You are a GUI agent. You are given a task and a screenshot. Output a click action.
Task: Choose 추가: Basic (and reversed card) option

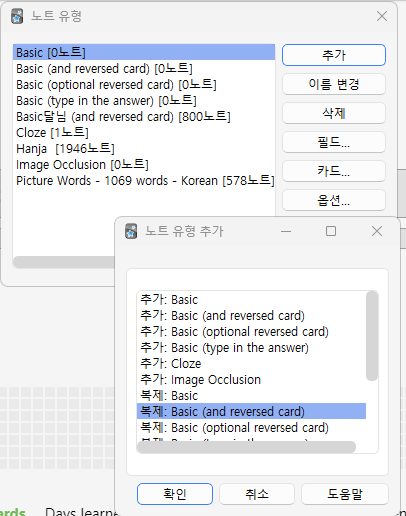251,315
